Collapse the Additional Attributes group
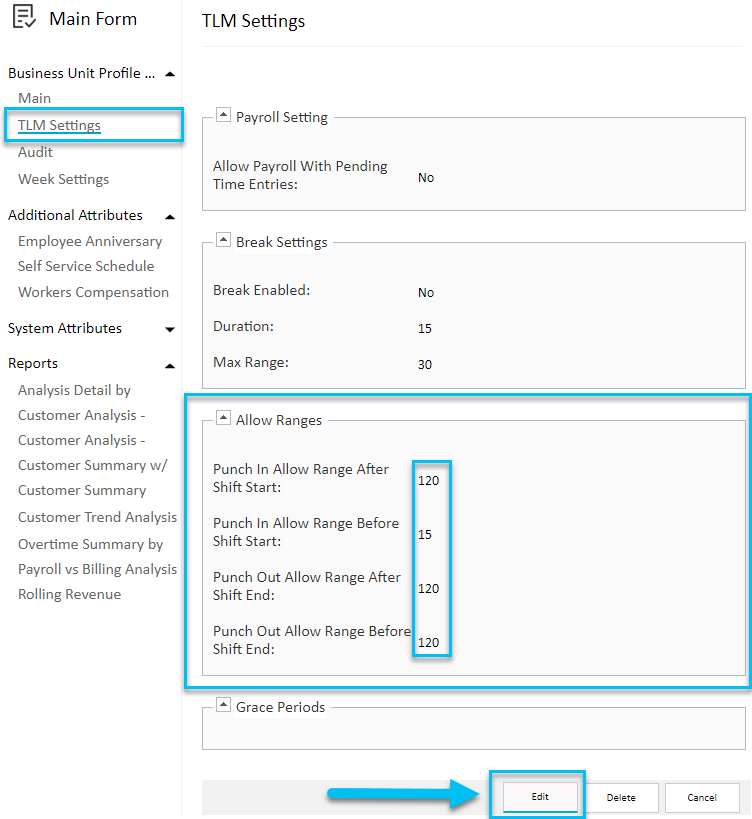 [170, 214]
